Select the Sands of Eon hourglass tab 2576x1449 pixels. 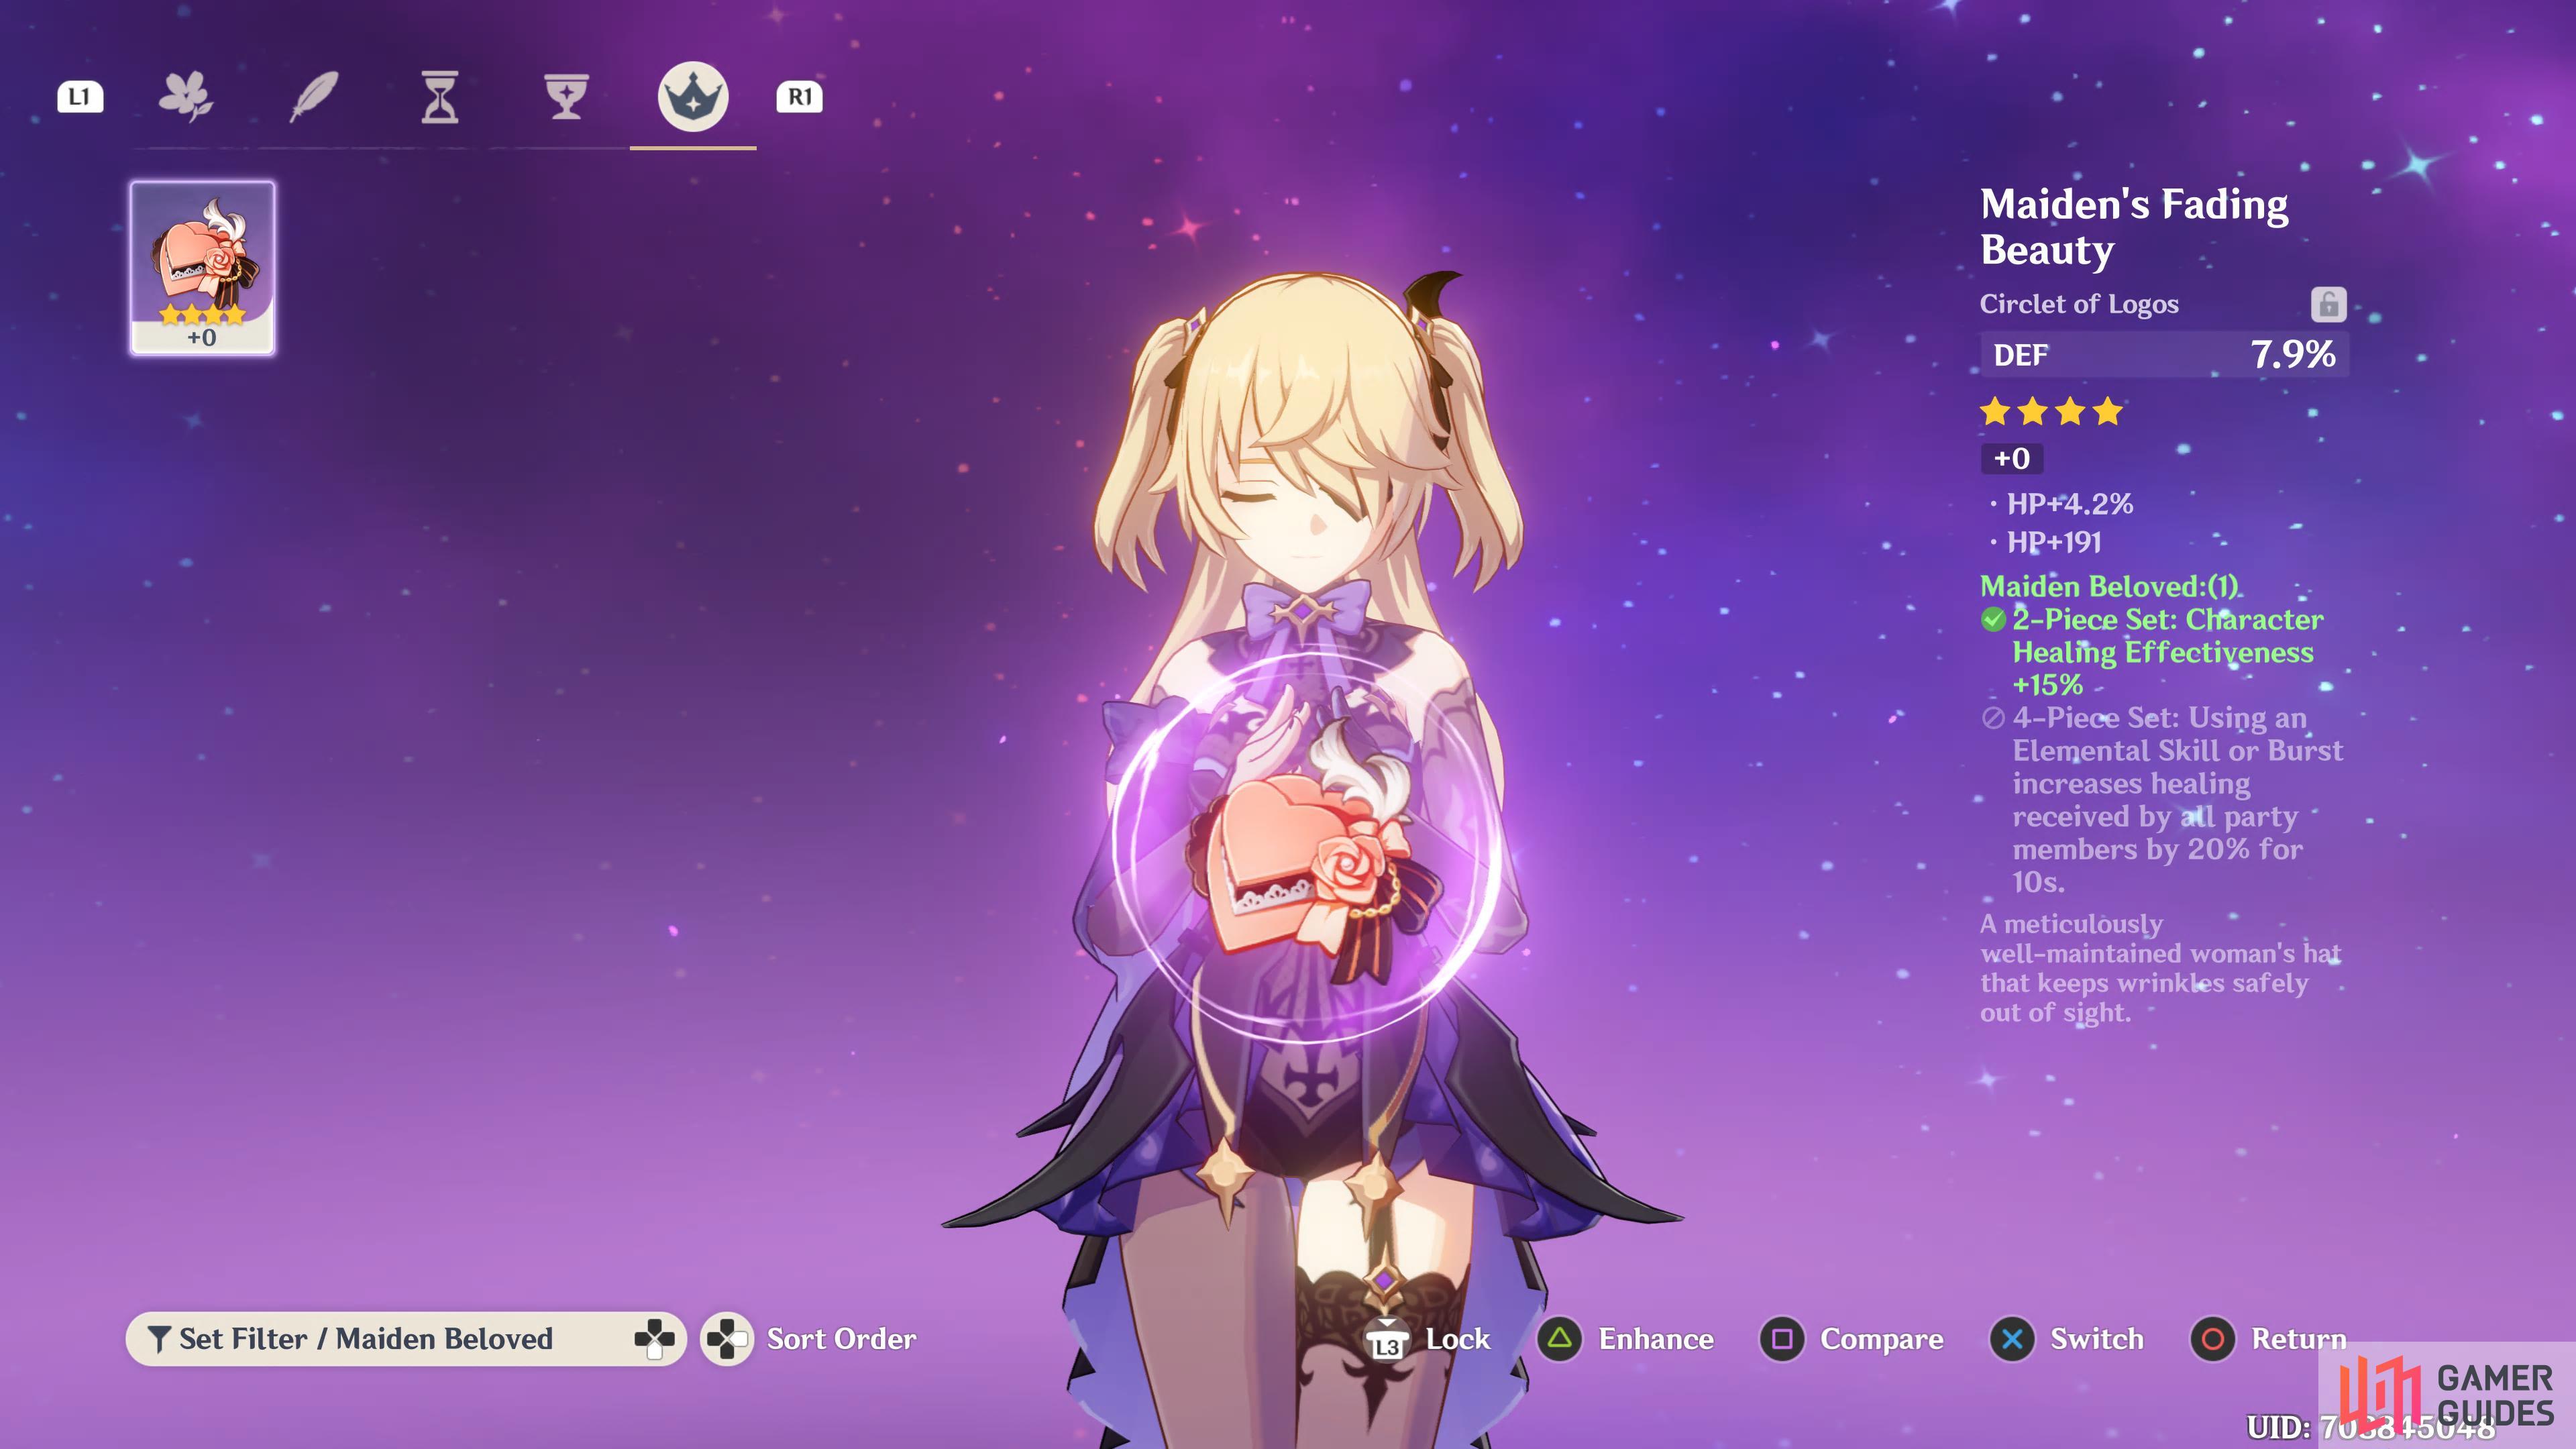(439, 97)
